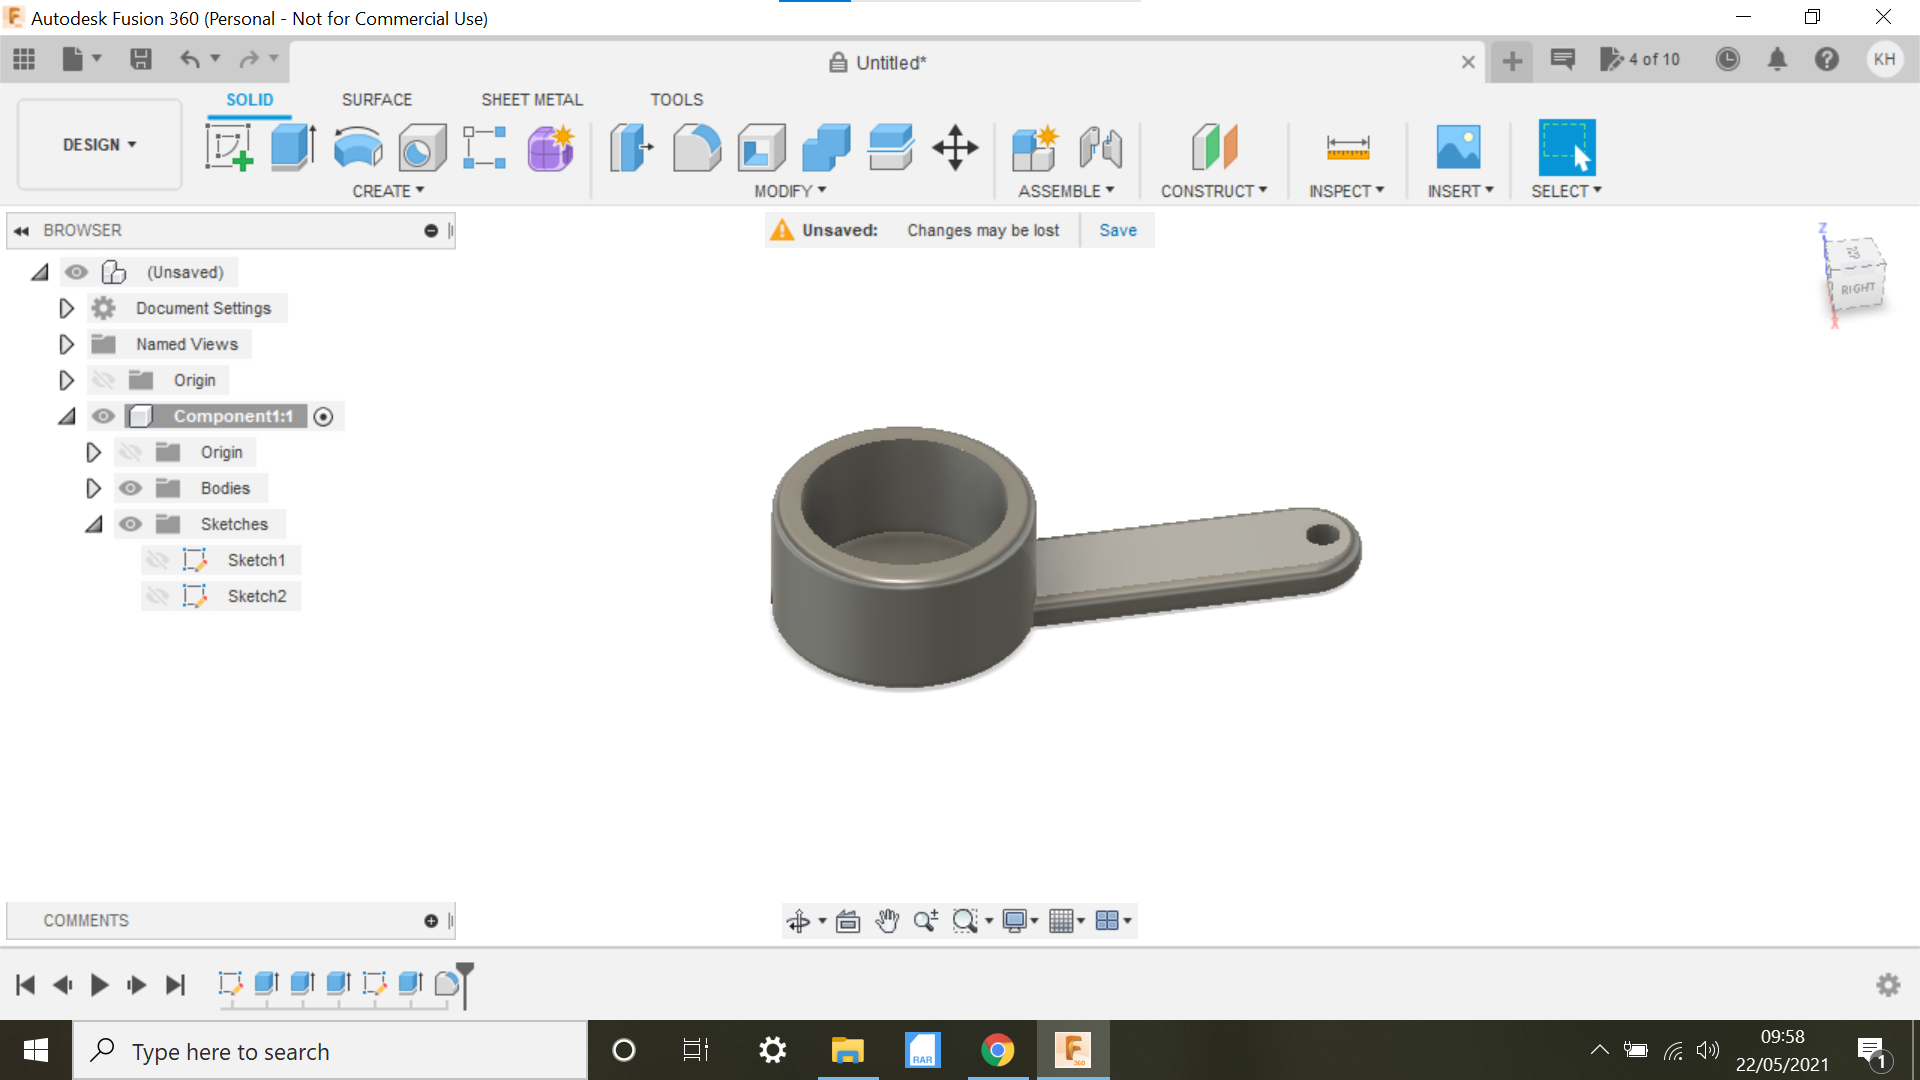Switch to the Sheet Metal tab

click(x=531, y=99)
